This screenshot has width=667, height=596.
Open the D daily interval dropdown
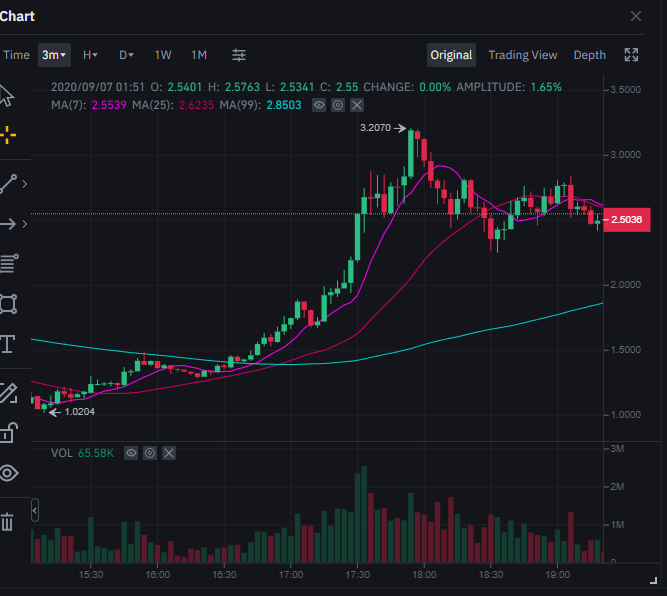coord(127,55)
